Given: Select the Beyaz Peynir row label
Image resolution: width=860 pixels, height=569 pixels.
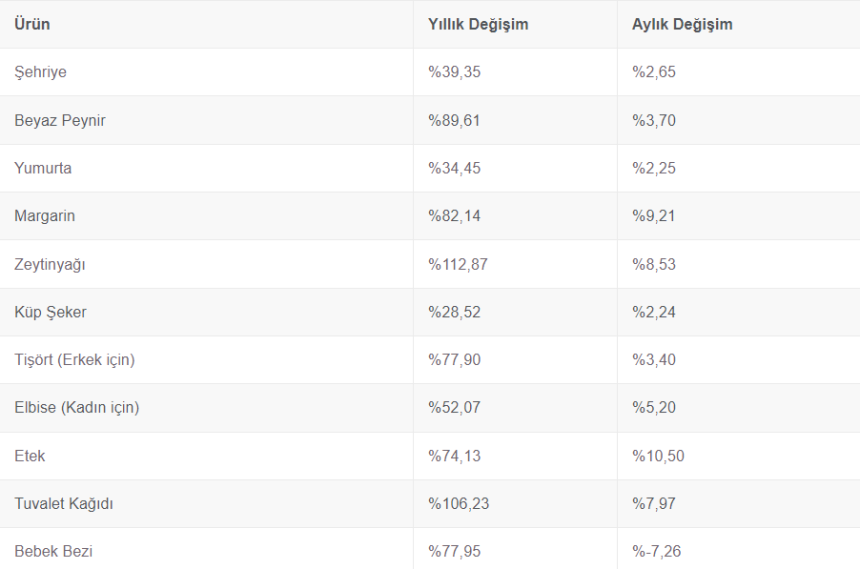Looking at the screenshot, I should click(x=59, y=120).
